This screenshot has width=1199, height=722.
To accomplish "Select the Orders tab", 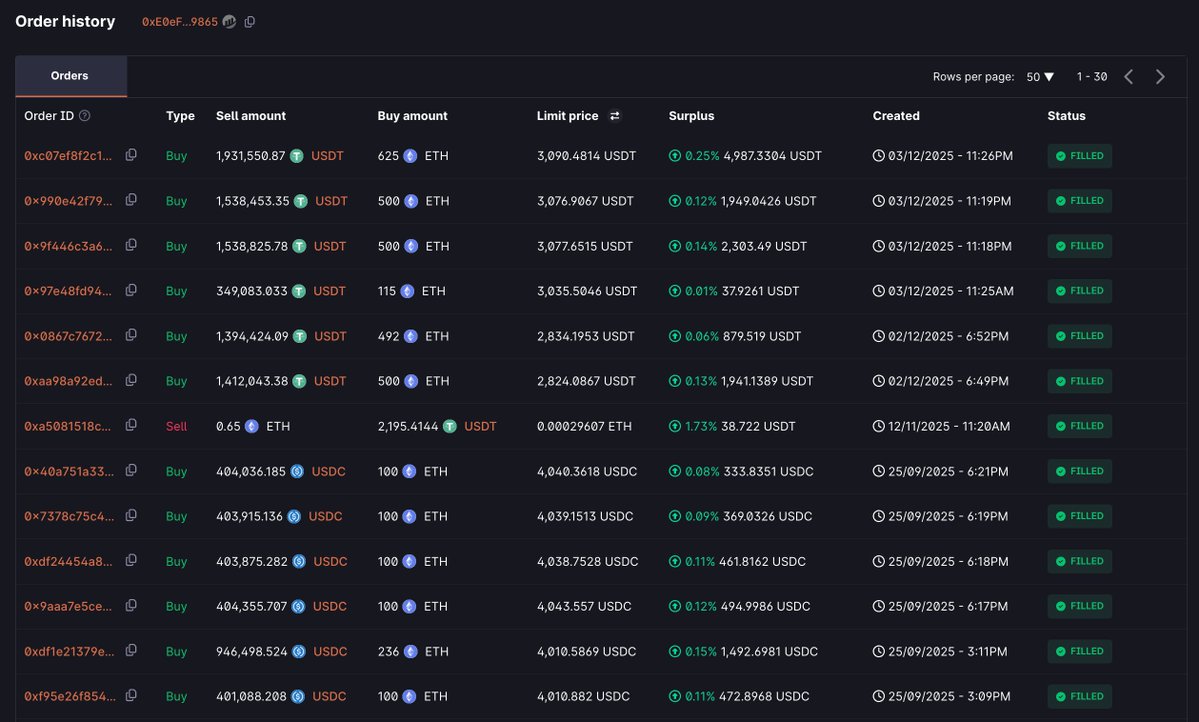I will coord(70,76).
